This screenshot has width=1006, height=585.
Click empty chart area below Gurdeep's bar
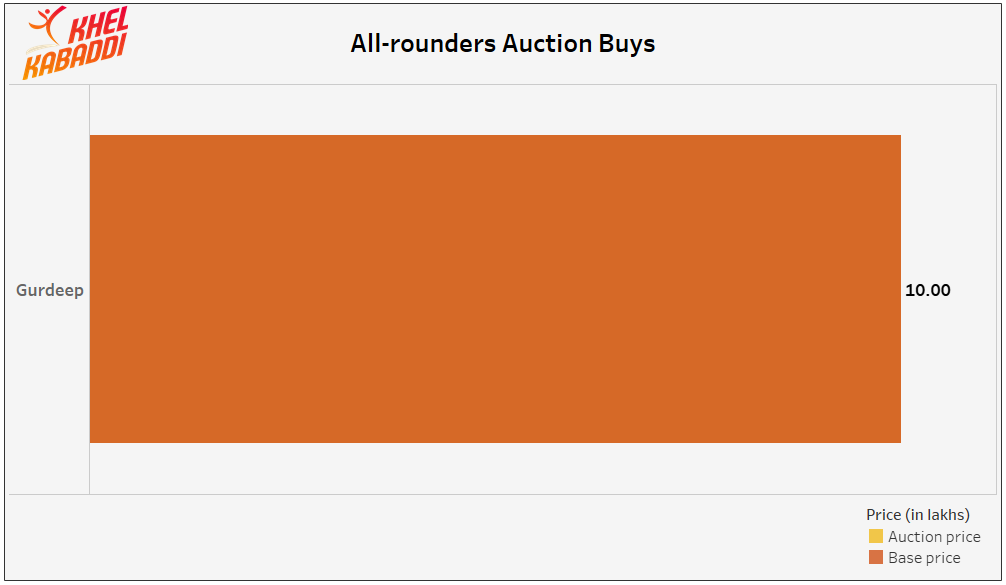pyautogui.click(x=495, y=468)
